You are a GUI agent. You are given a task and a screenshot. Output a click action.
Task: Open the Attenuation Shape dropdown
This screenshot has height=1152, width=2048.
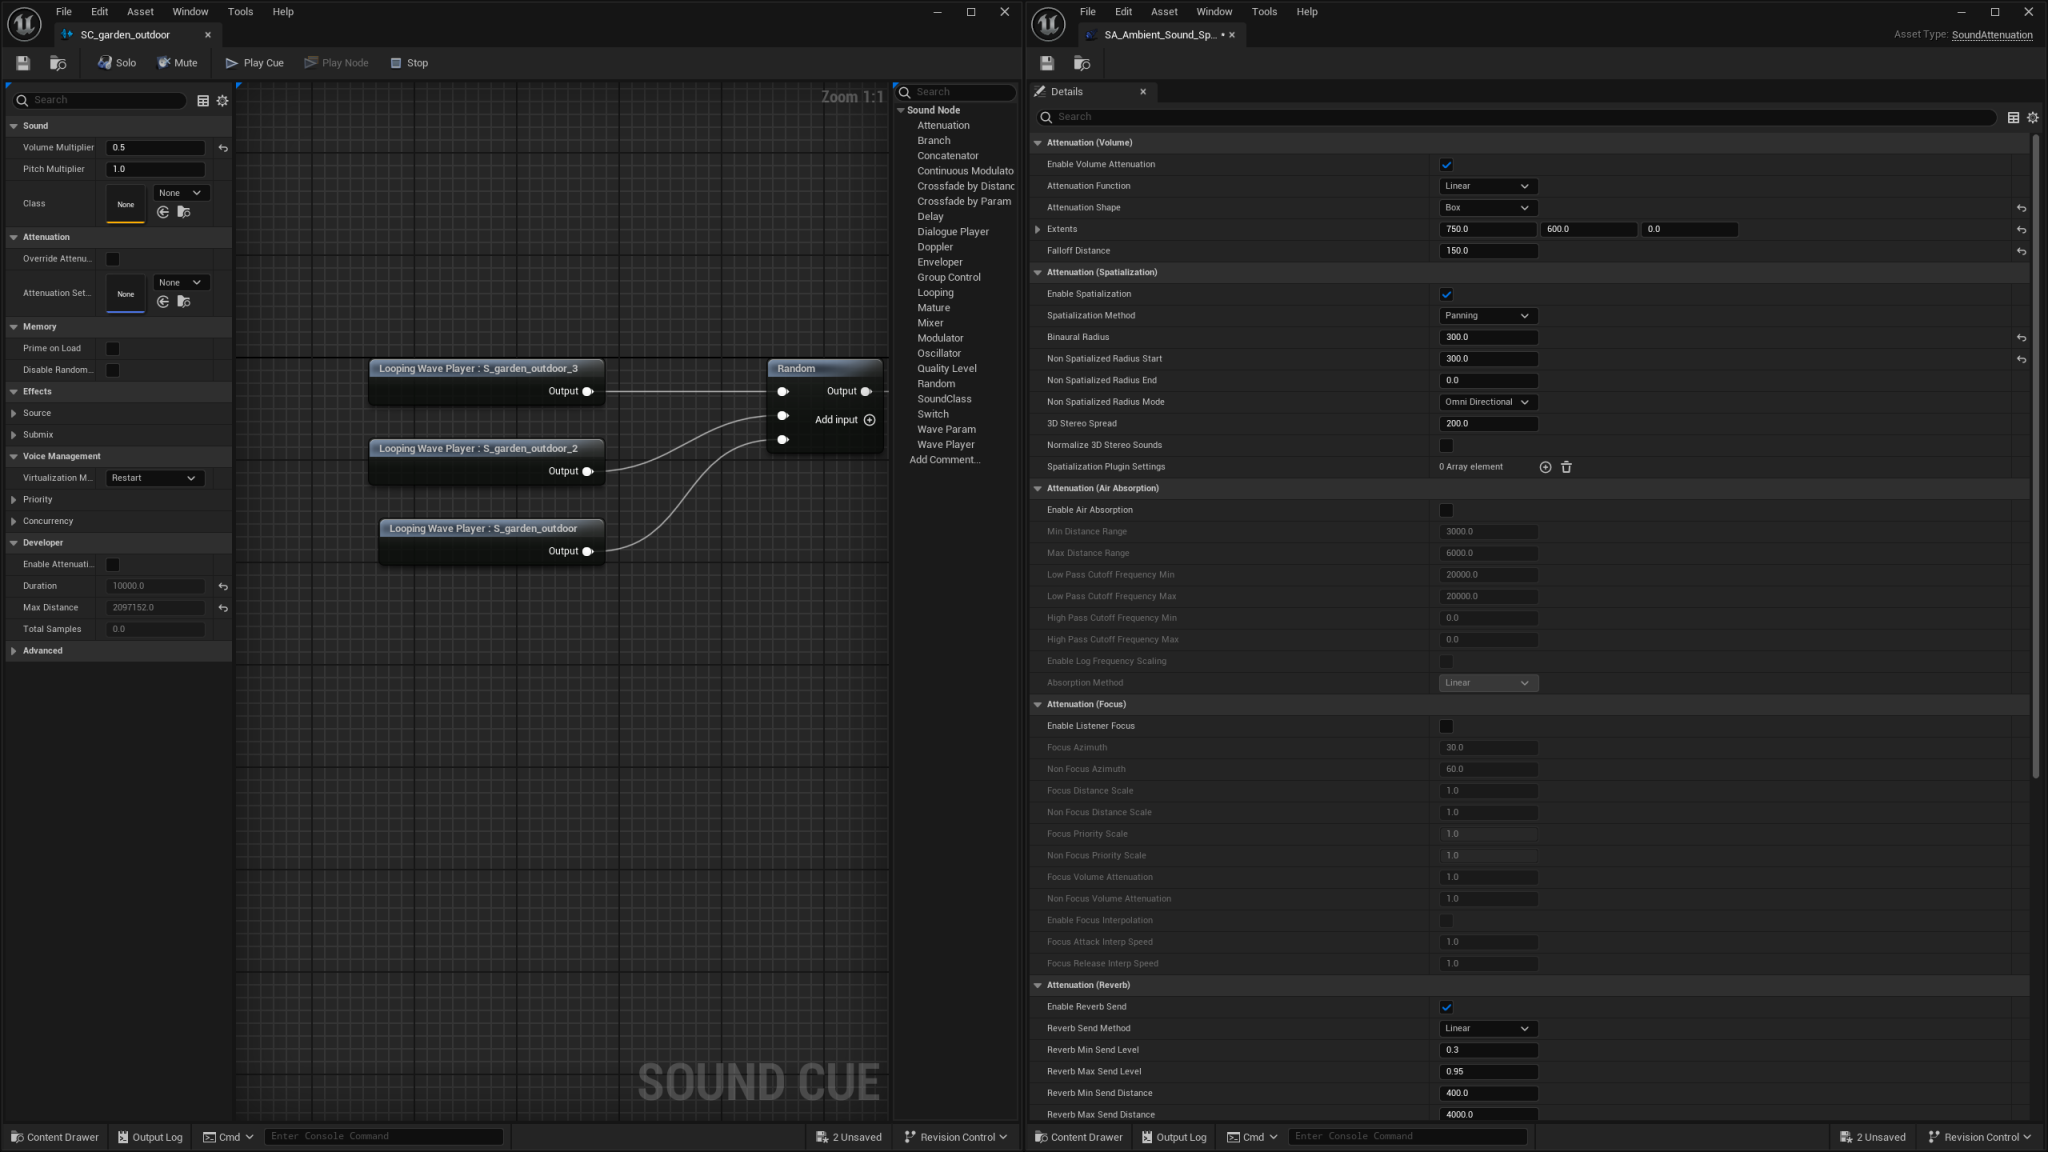[1488, 207]
